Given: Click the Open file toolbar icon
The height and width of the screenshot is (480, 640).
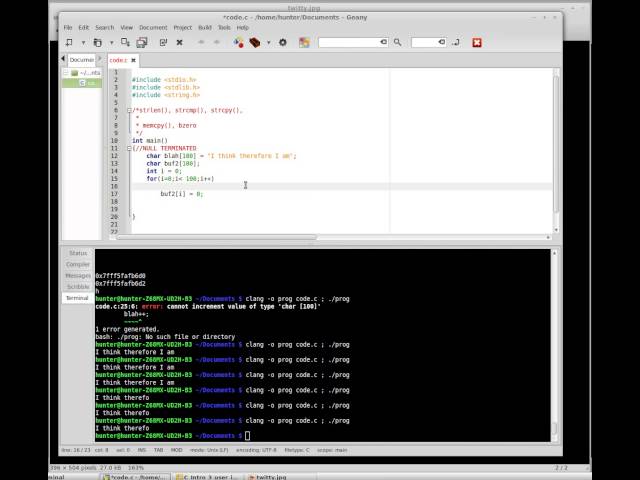Looking at the screenshot, I should pos(98,42).
